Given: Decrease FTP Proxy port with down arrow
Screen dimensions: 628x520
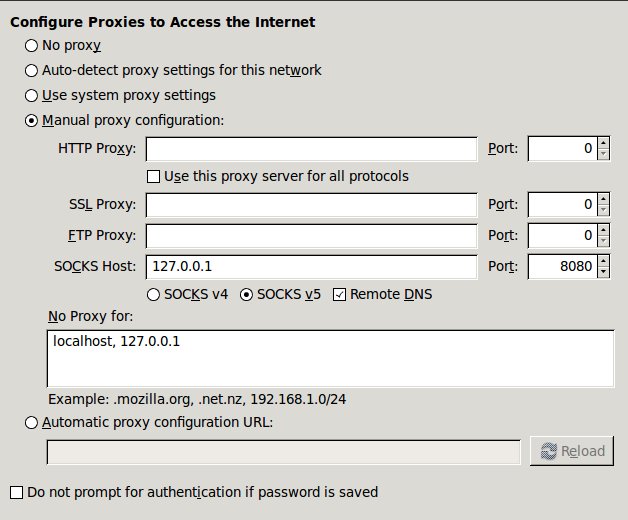Looking at the screenshot, I should pyautogui.click(x=603, y=242).
